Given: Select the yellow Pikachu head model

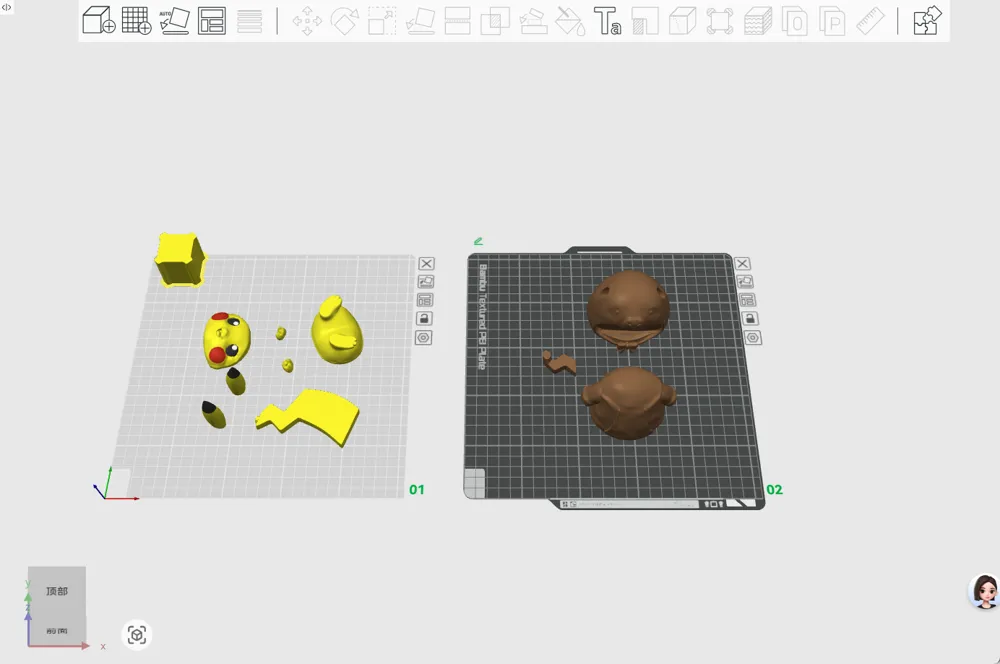Looking at the screenshot, I should tap(226, 341).
